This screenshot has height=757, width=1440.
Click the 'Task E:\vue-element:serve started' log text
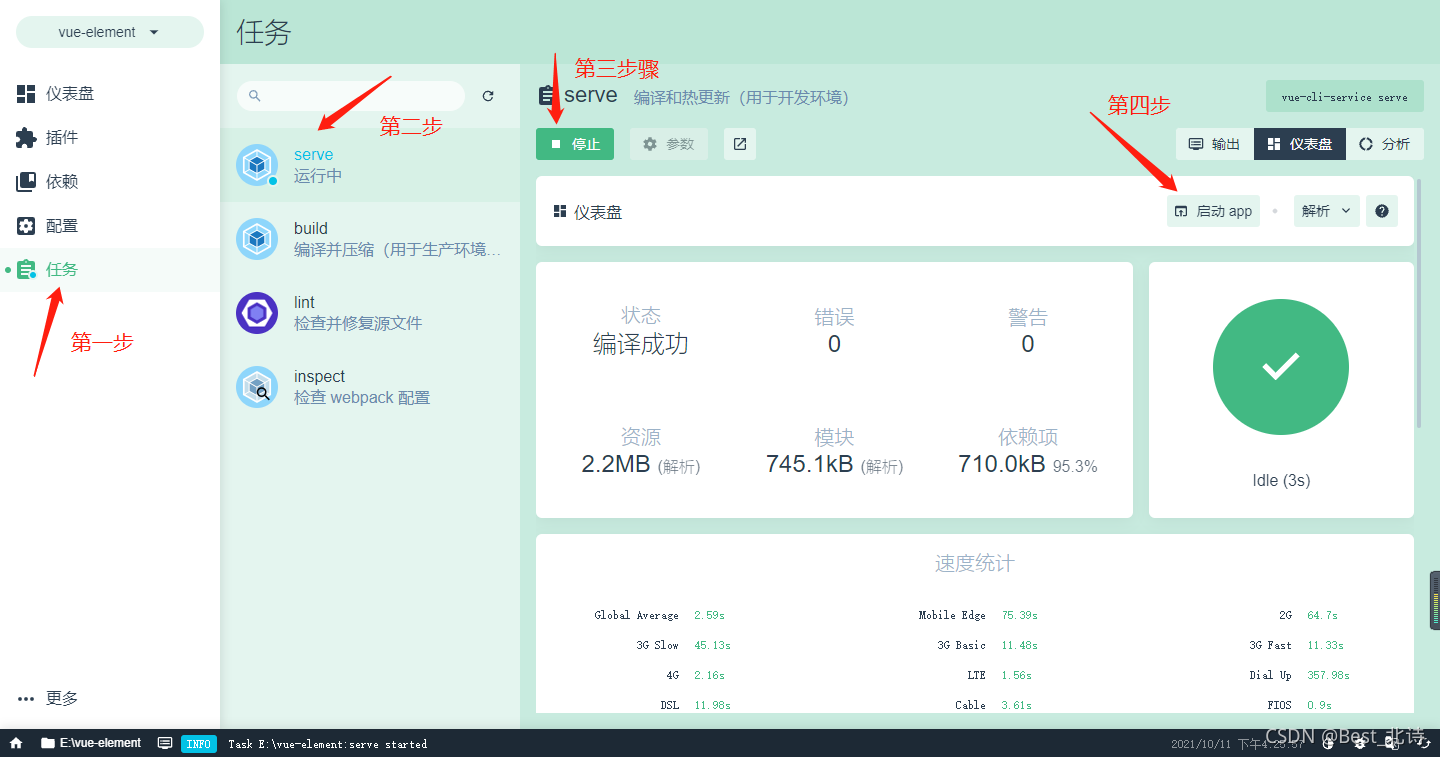(x=327, y=744)
